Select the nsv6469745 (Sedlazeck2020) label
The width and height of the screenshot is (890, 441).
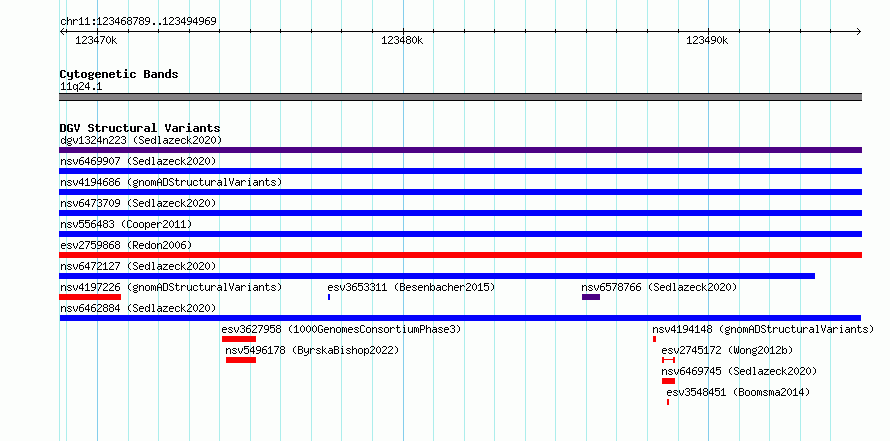coord(740,371)
